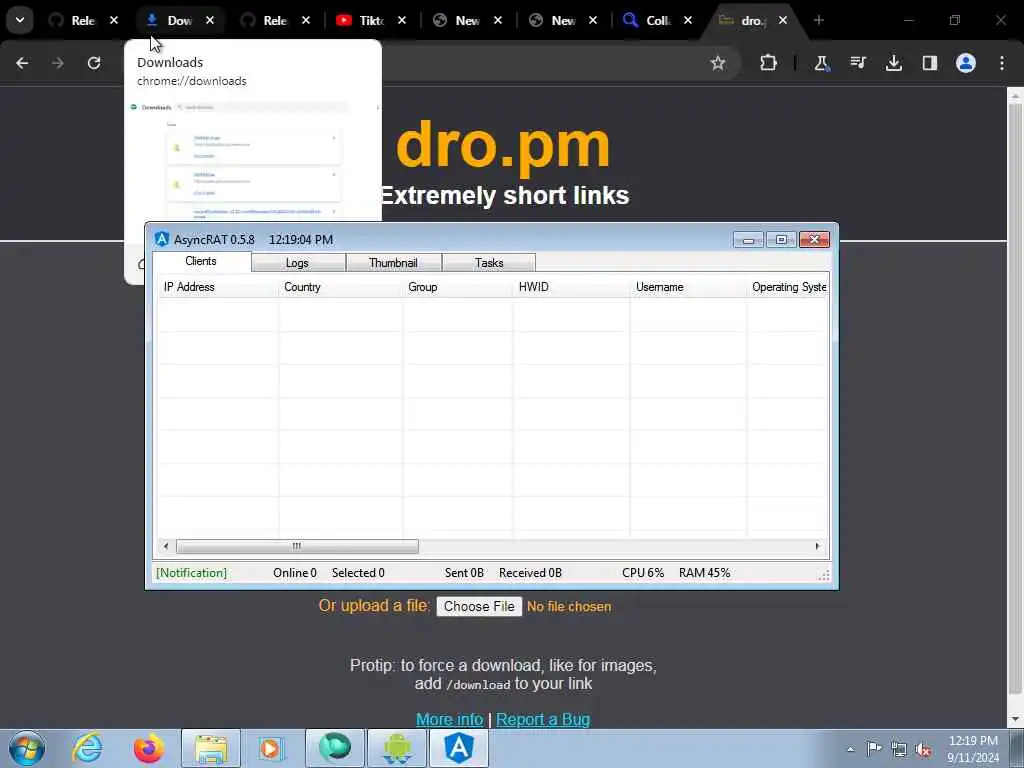Close the active dro.pm tab
Viewport: 1024px width, 768px height.
[x=782, y=20]
